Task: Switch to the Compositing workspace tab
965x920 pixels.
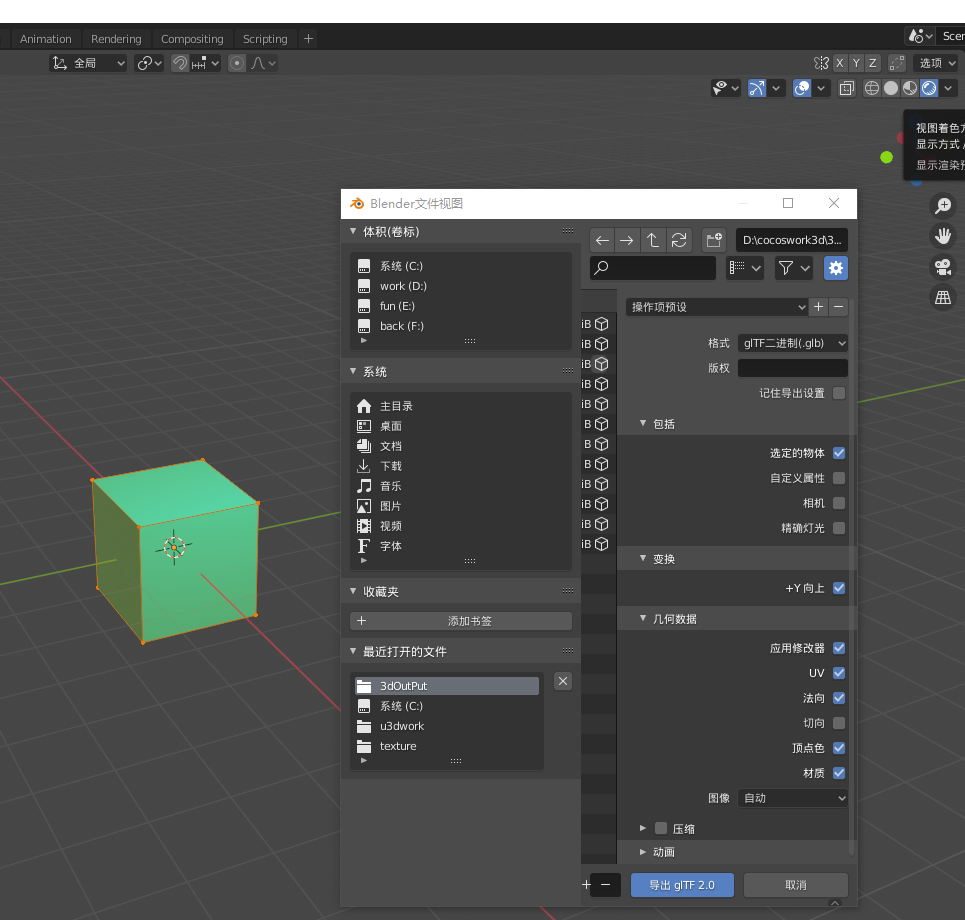Action: [x=192, y=39]
